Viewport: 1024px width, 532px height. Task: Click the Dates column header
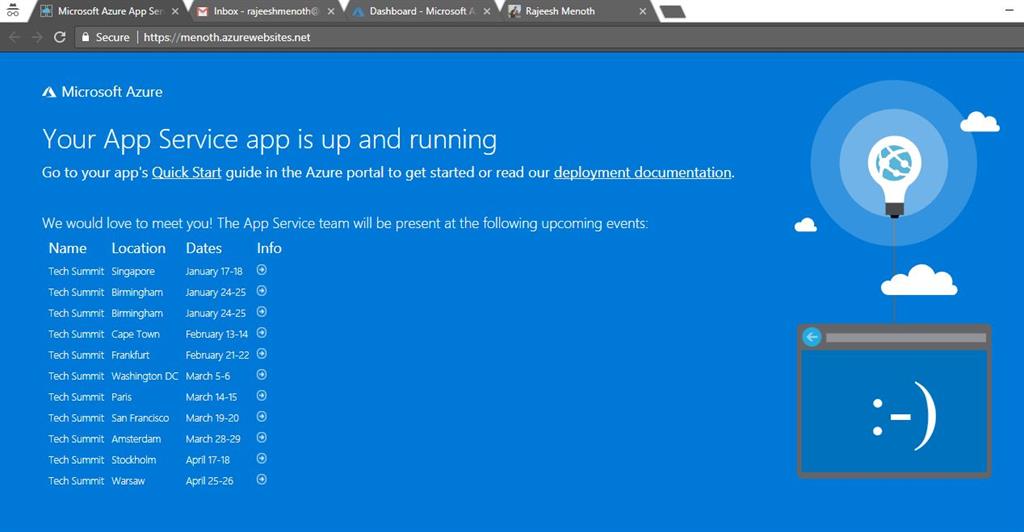coord(204,248)
